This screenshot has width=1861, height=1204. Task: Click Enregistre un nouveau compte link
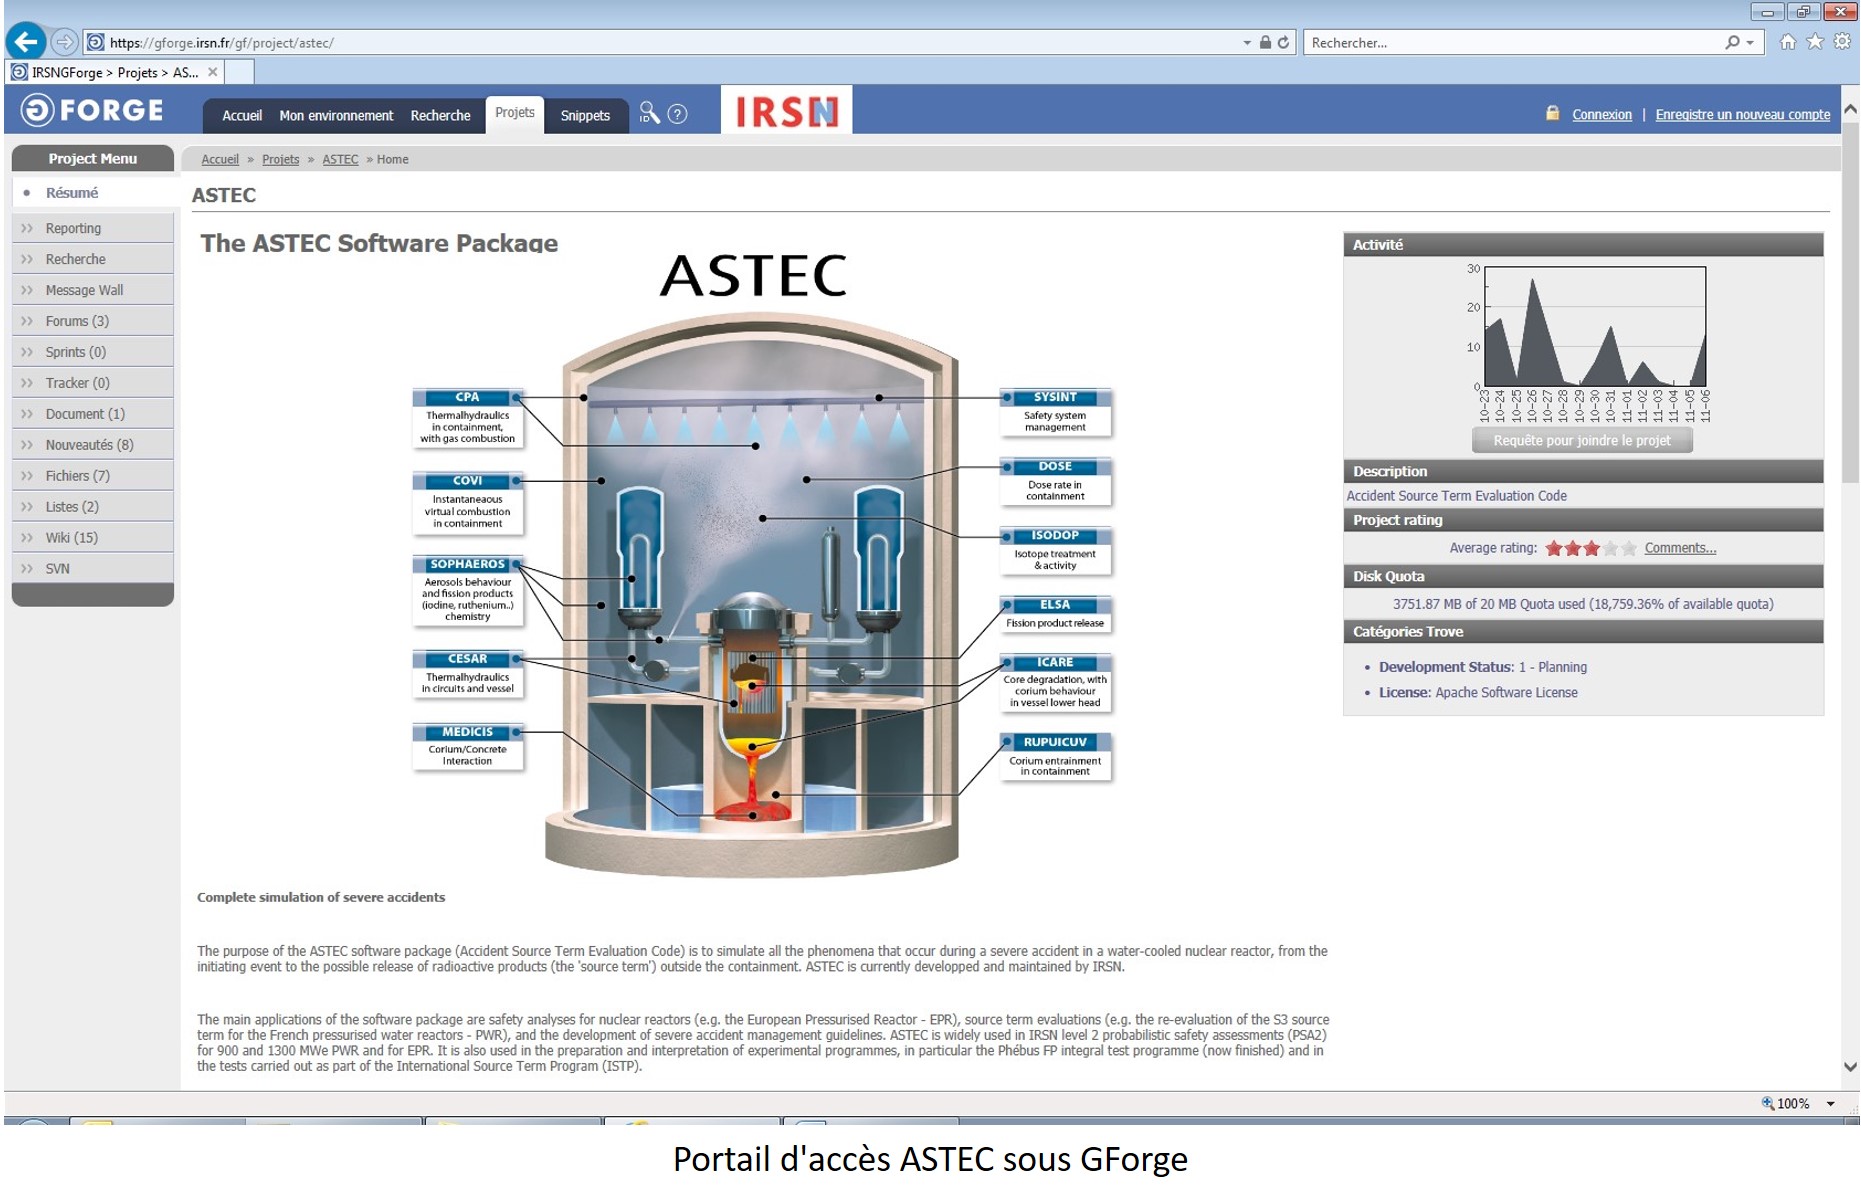point(1742,115)
